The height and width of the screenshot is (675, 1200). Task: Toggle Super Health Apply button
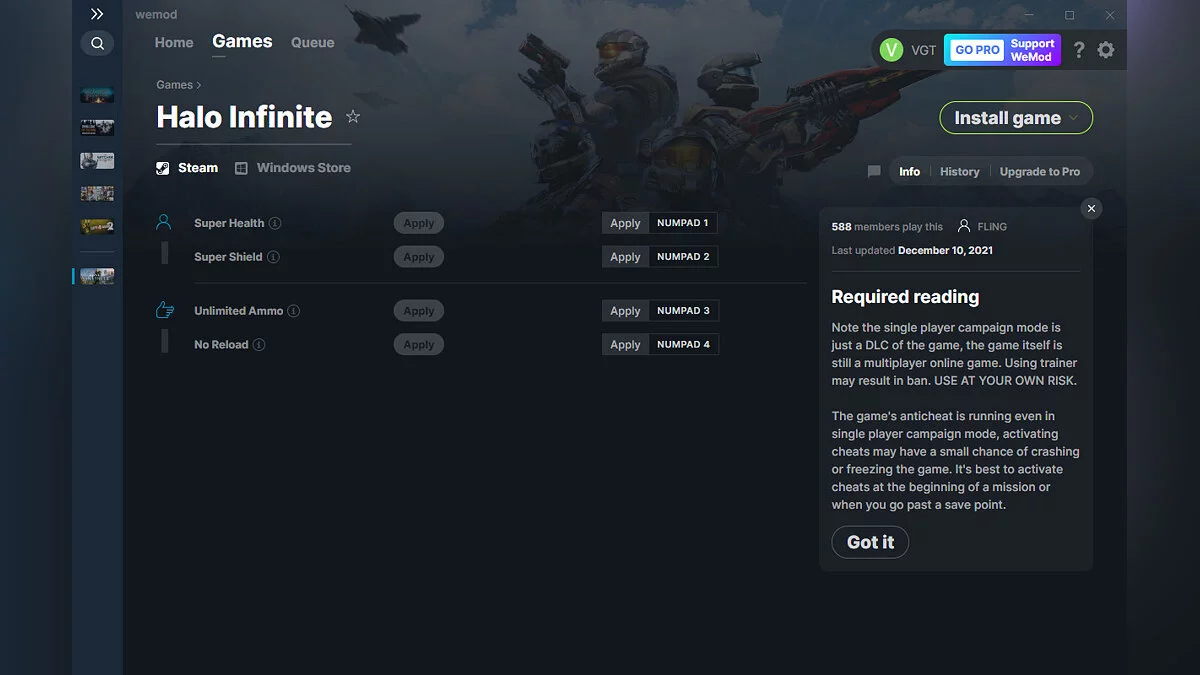418,224
